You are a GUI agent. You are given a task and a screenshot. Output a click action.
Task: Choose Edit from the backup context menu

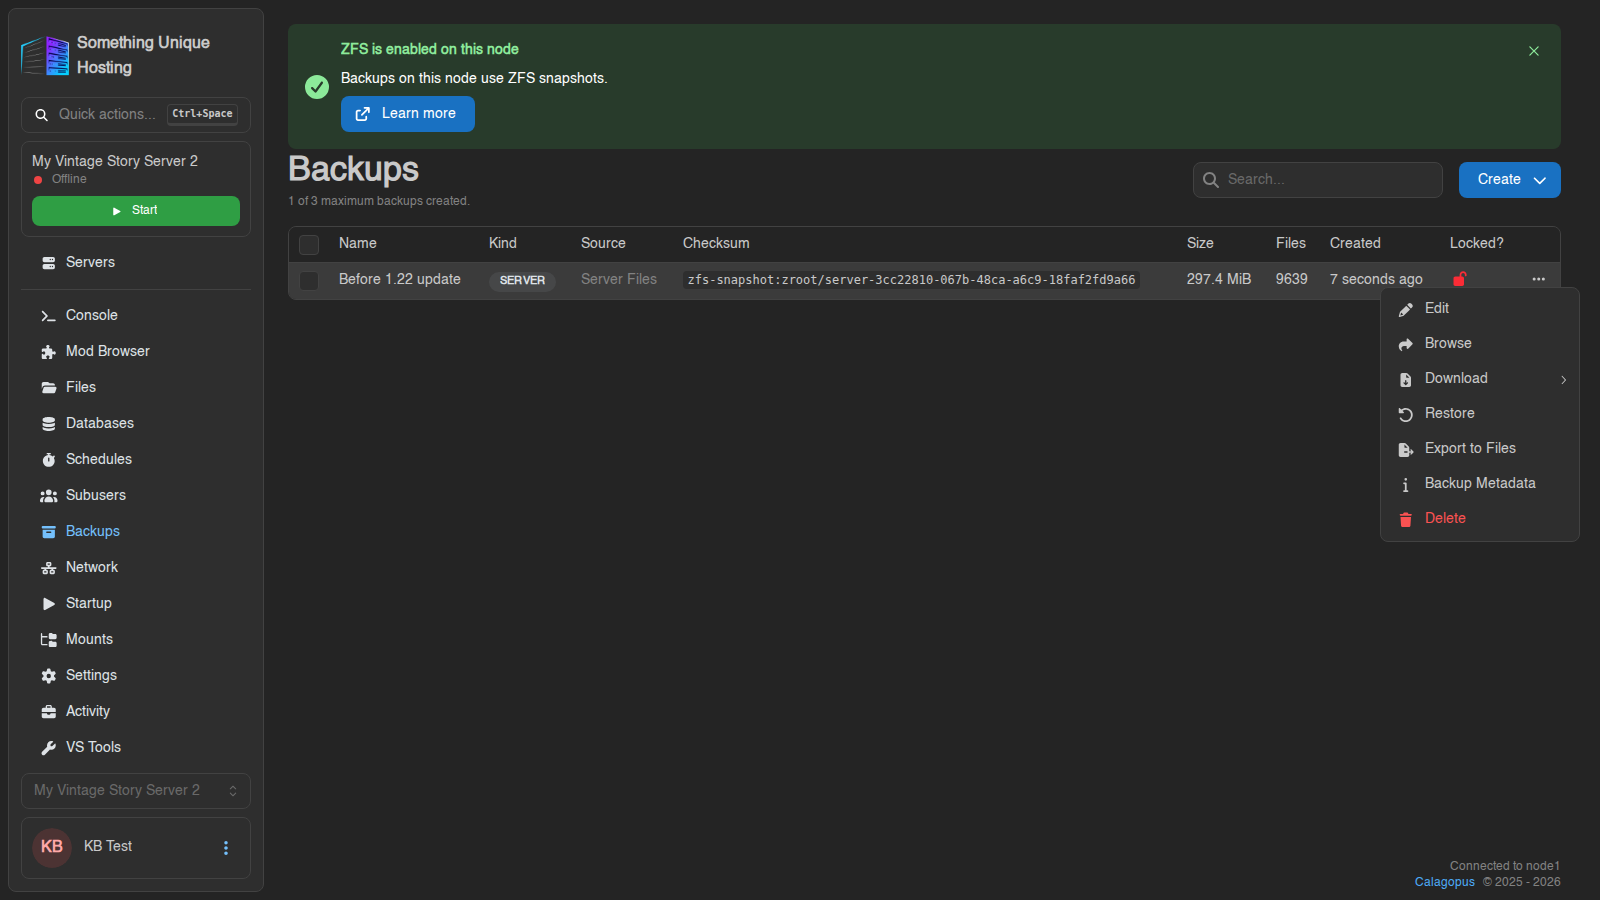coord(1480,308)
